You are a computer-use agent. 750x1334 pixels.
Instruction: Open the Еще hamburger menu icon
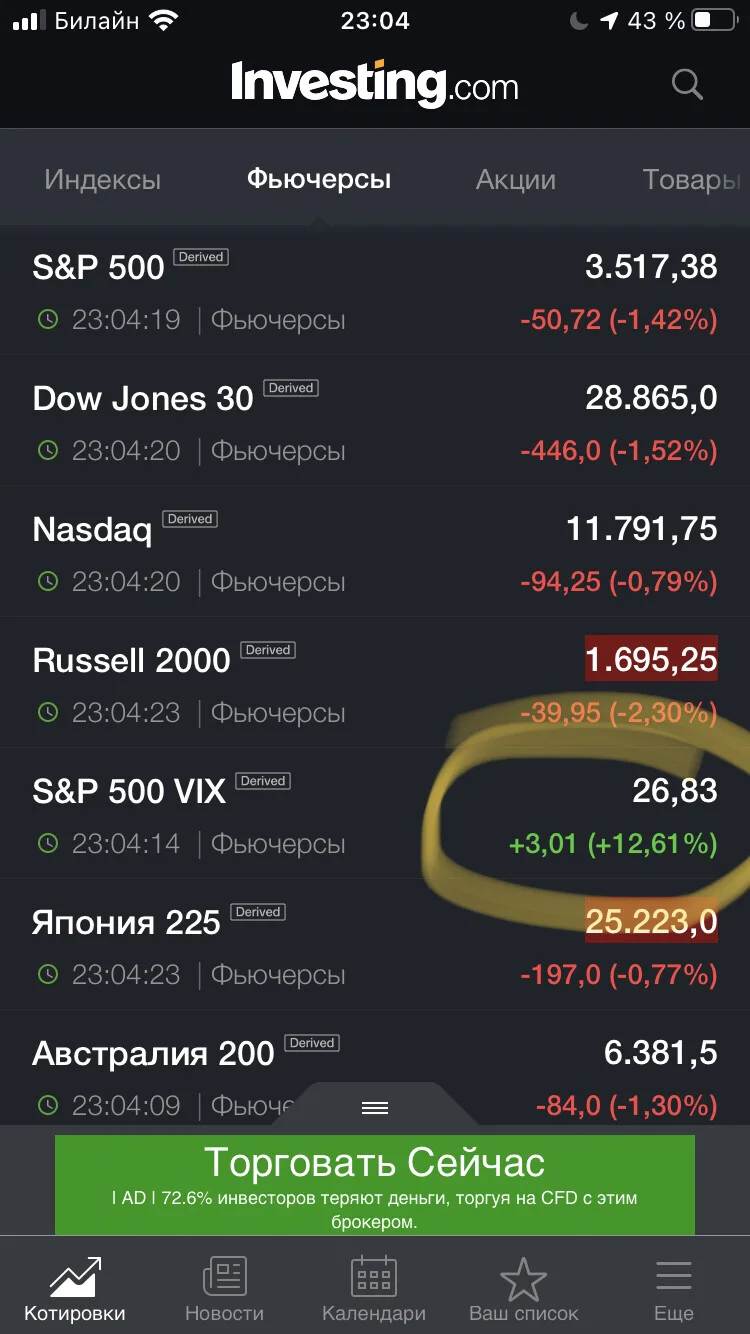click(673, 1276)
